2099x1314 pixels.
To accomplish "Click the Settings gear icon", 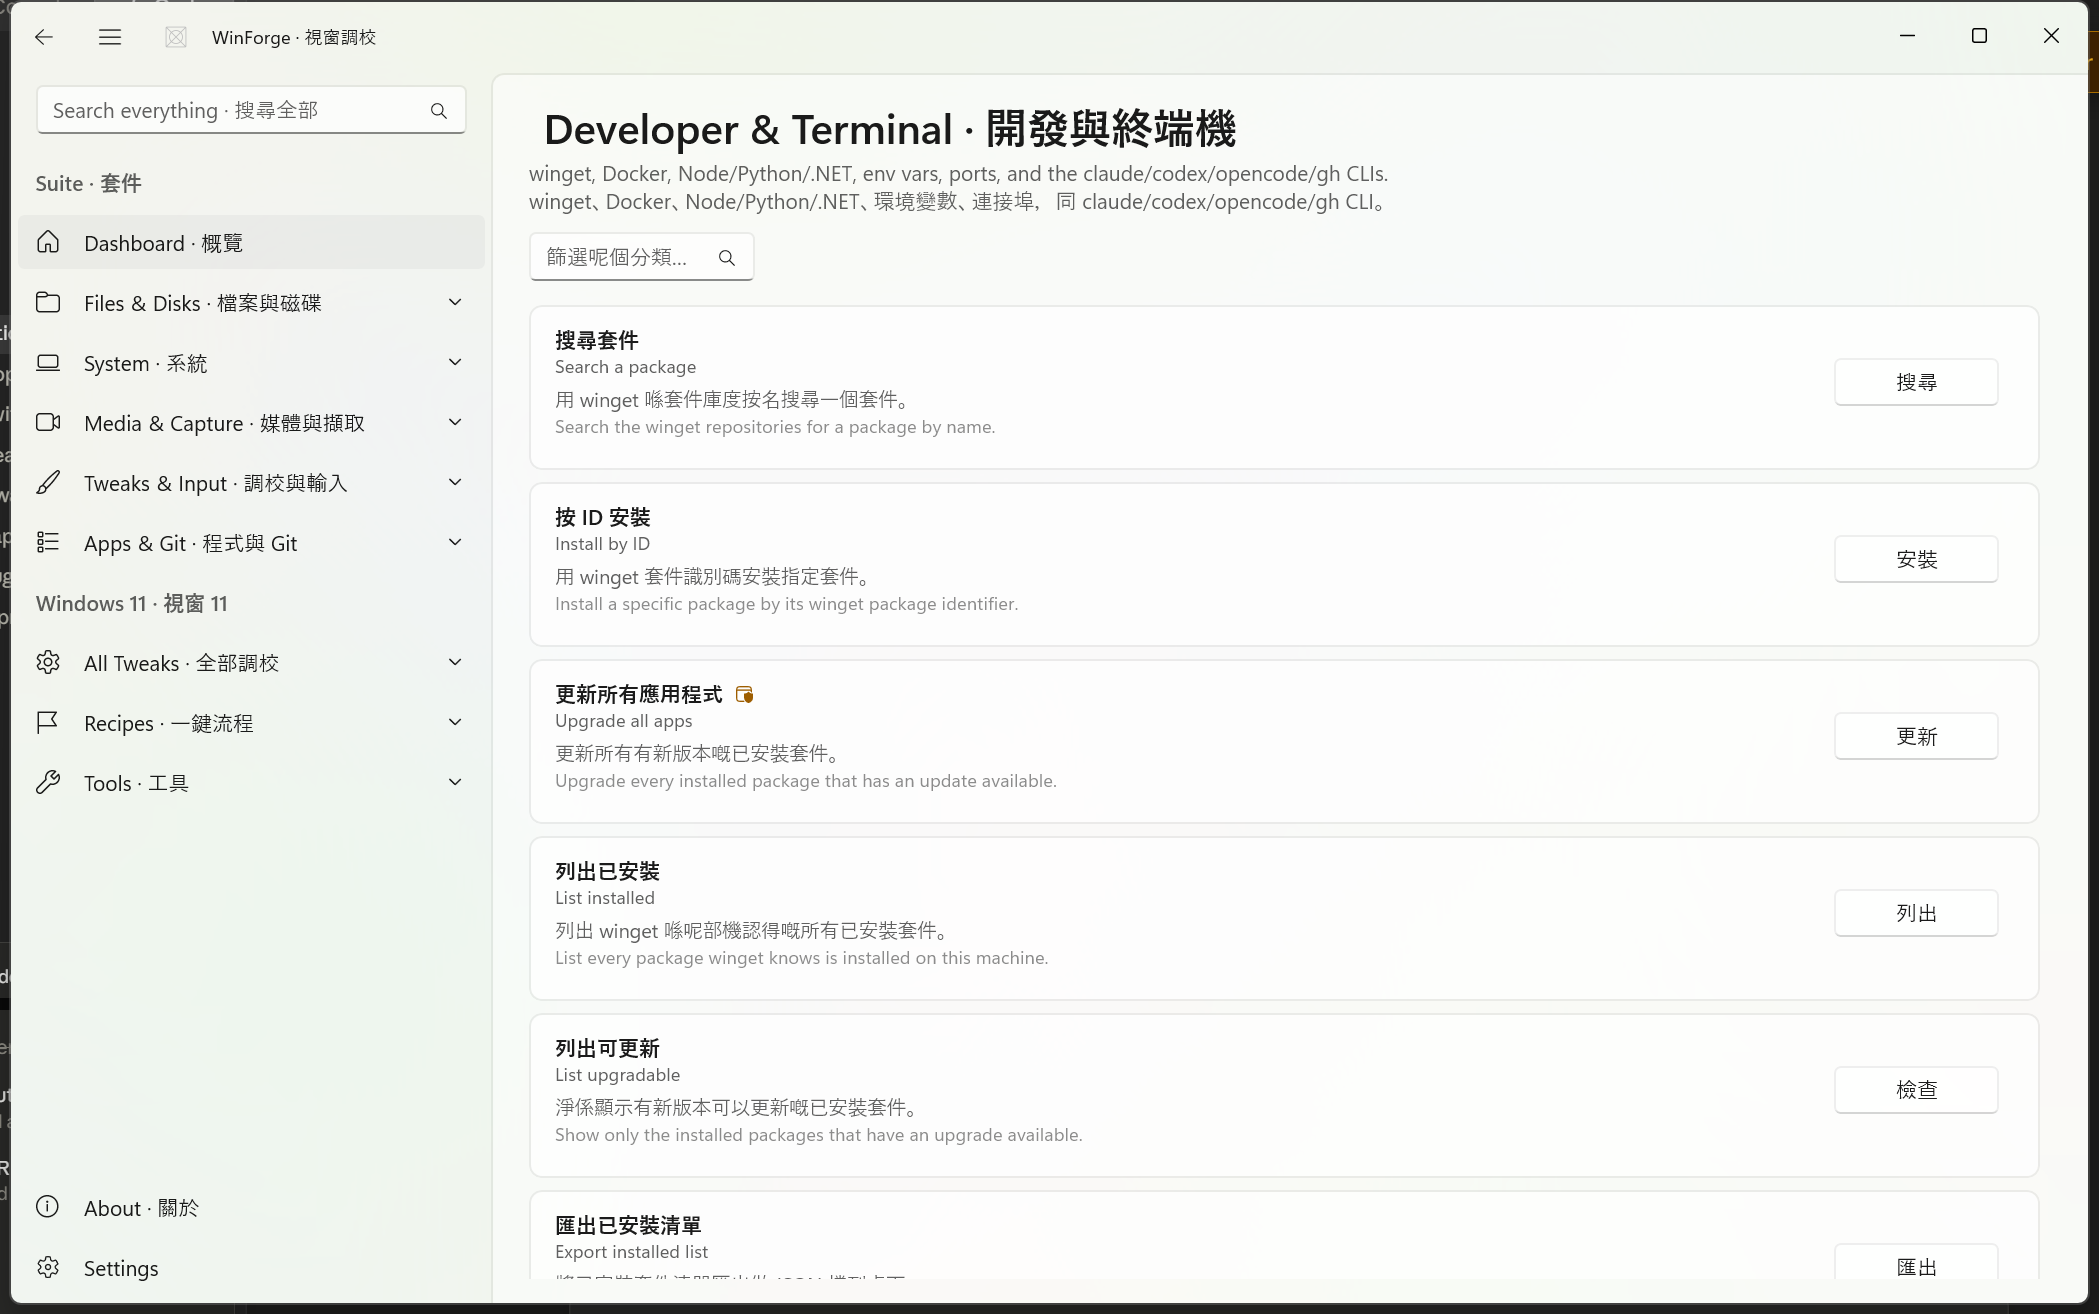I will 48,1267.
